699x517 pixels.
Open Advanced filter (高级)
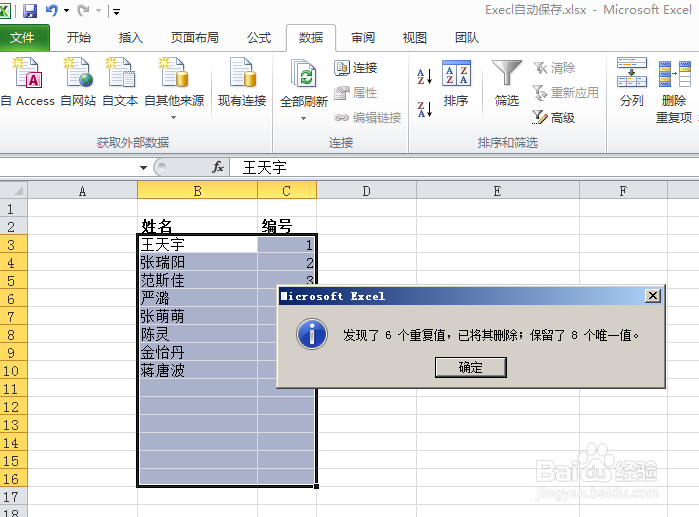coord(553,118)
